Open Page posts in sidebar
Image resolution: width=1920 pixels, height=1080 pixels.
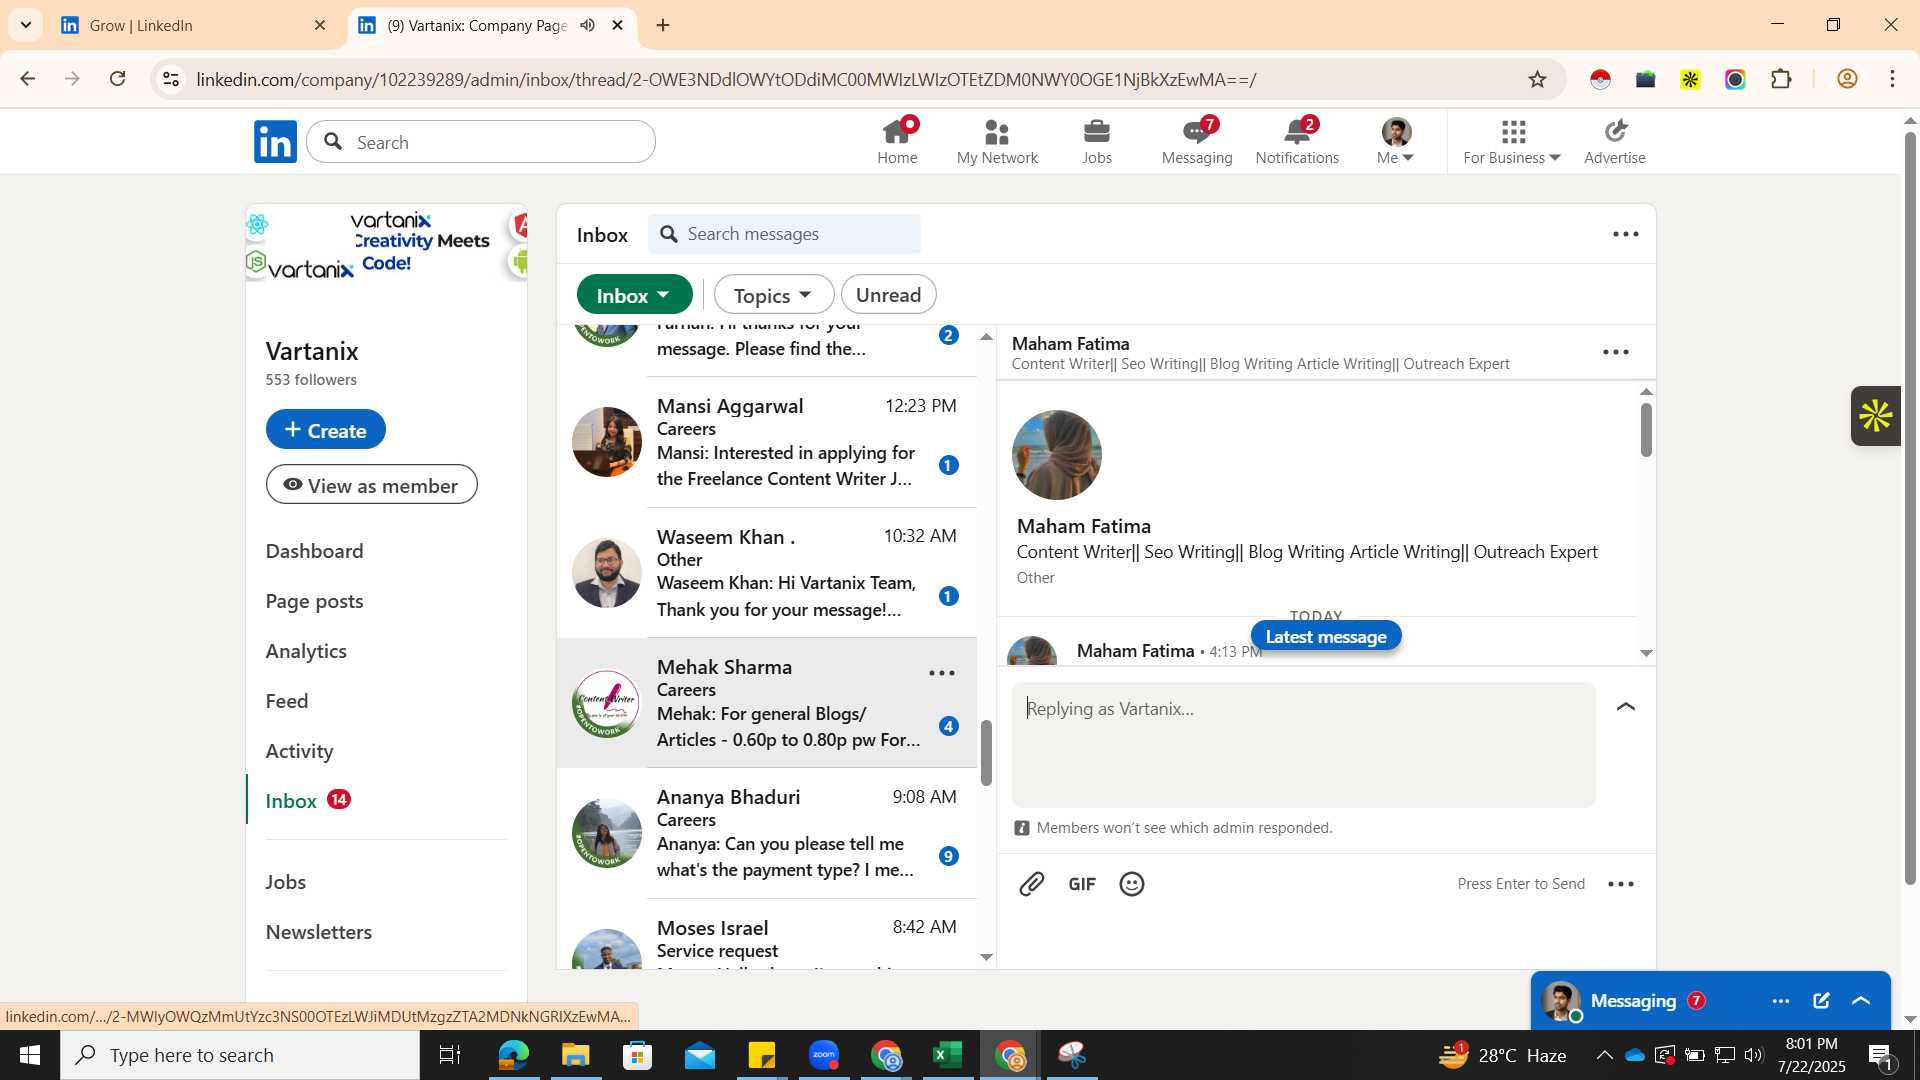pos(314,601)
